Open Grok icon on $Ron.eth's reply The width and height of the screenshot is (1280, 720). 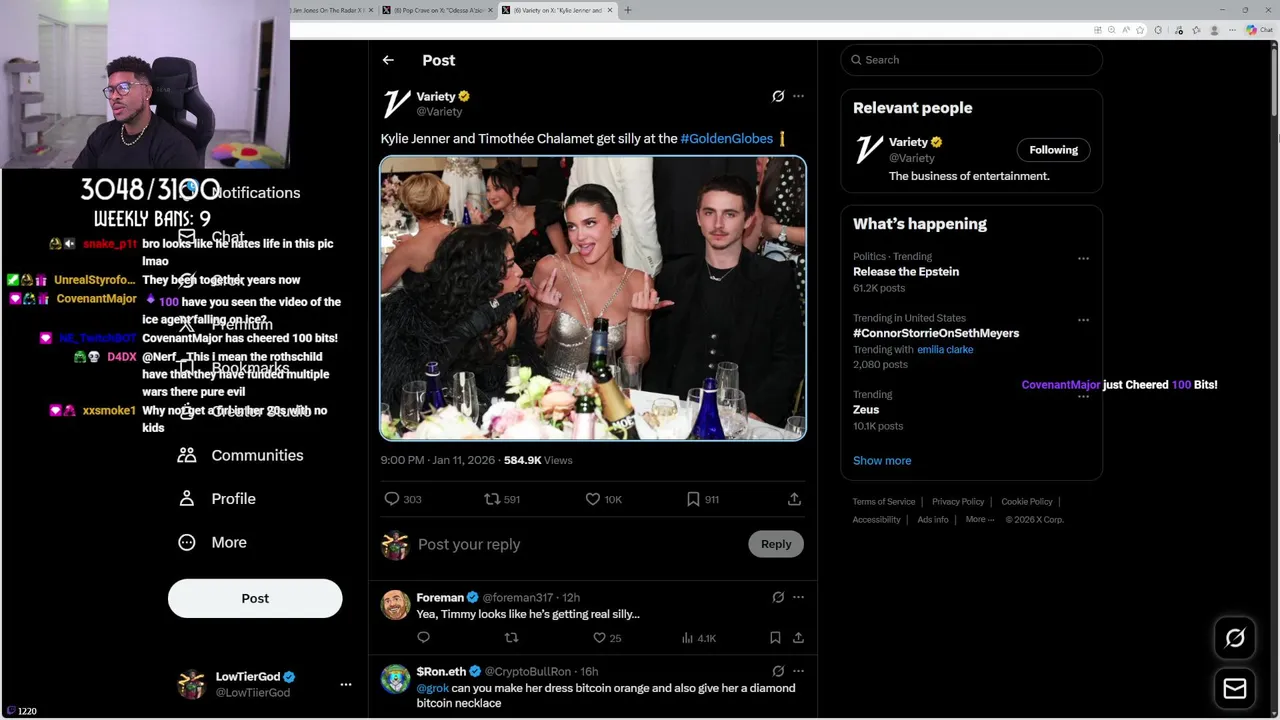[778, 671]
